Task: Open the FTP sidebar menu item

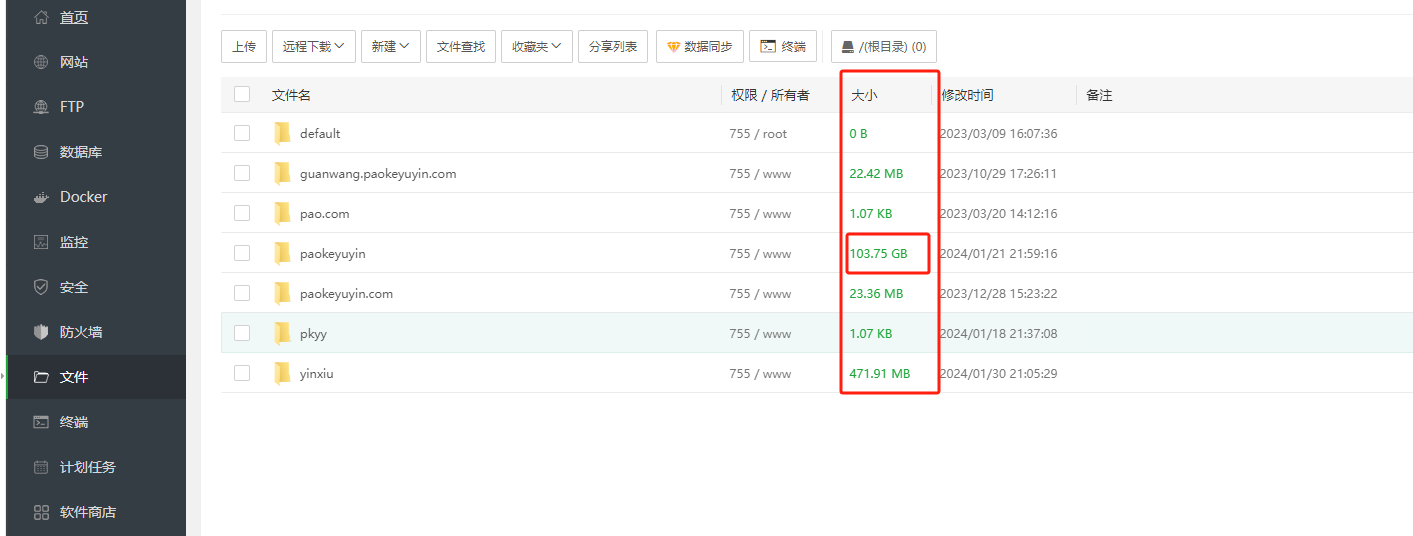Action: pyautogui.click(x=72, y=107)
